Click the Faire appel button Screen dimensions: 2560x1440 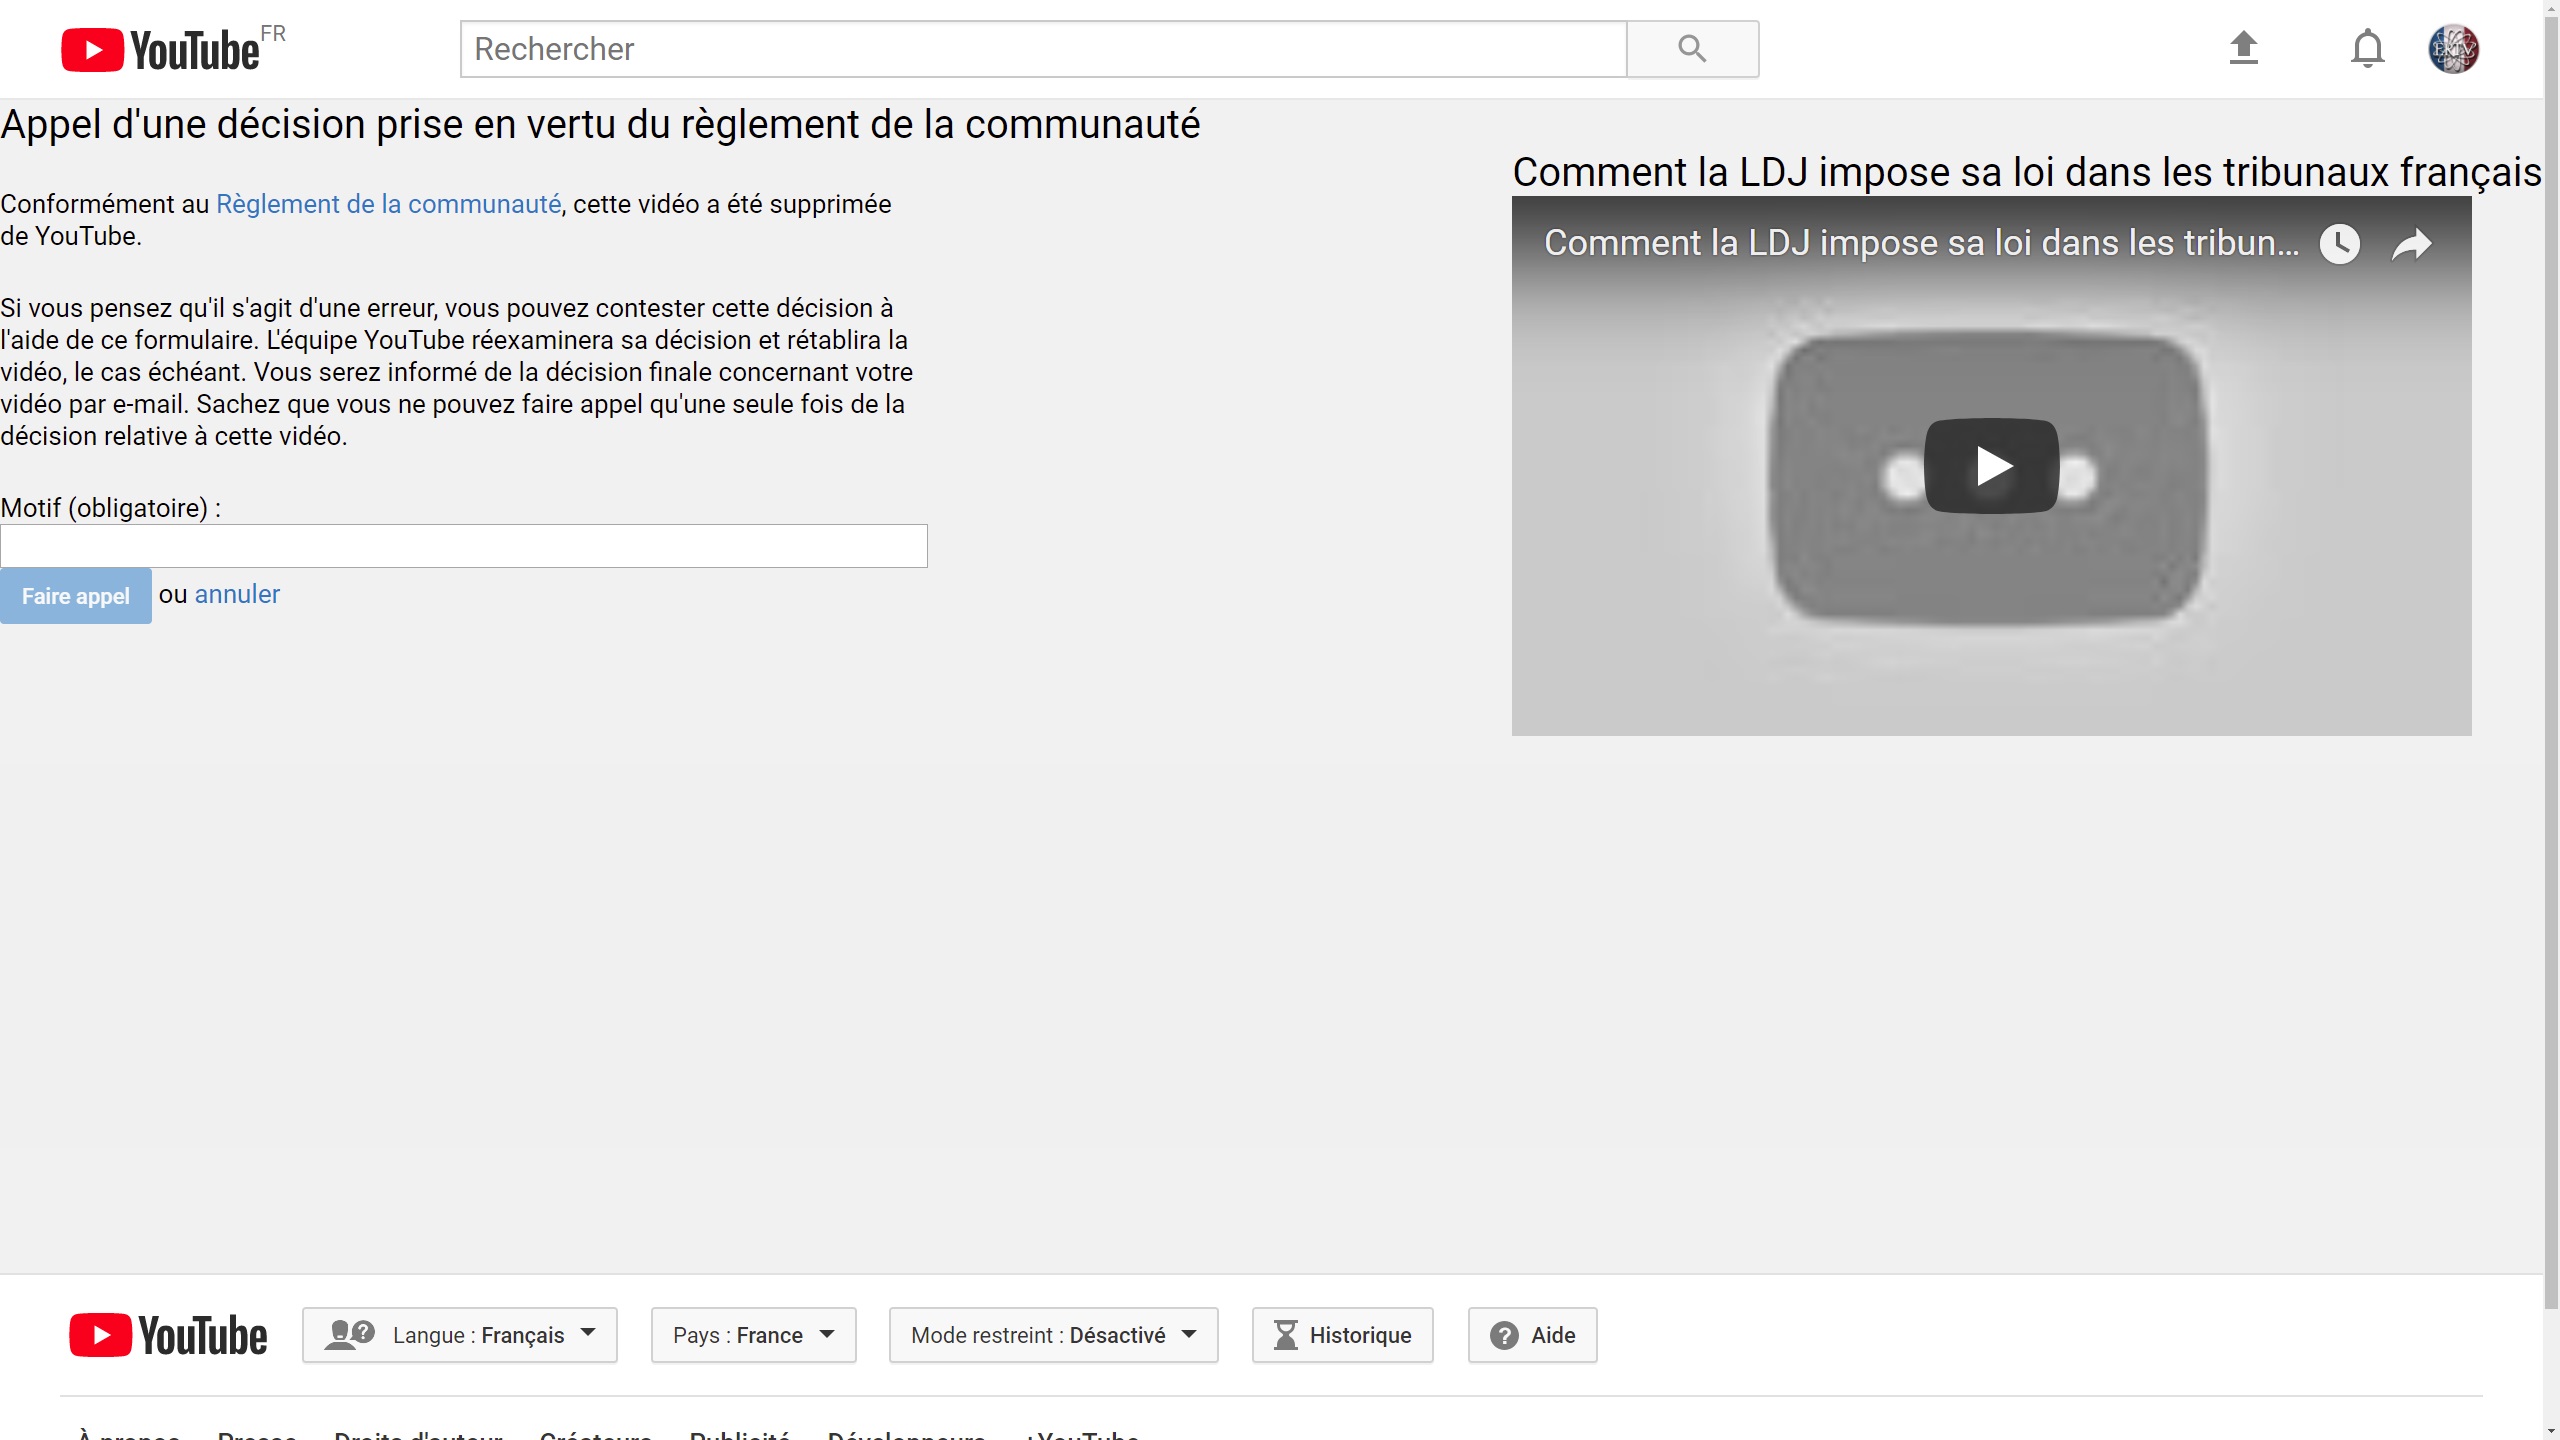point(76,596)
